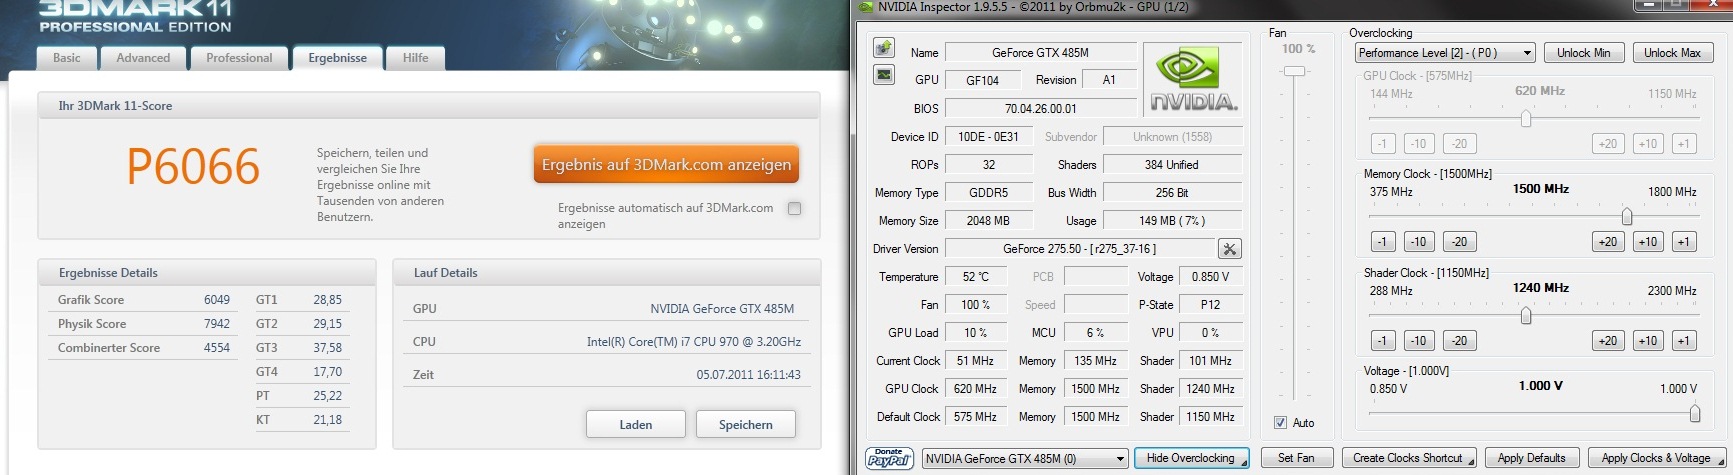The width and height of the screenshot is (1733, 475).
Task: Decrease Memory Clock by 10 MHz
Action: point(1419,242)
